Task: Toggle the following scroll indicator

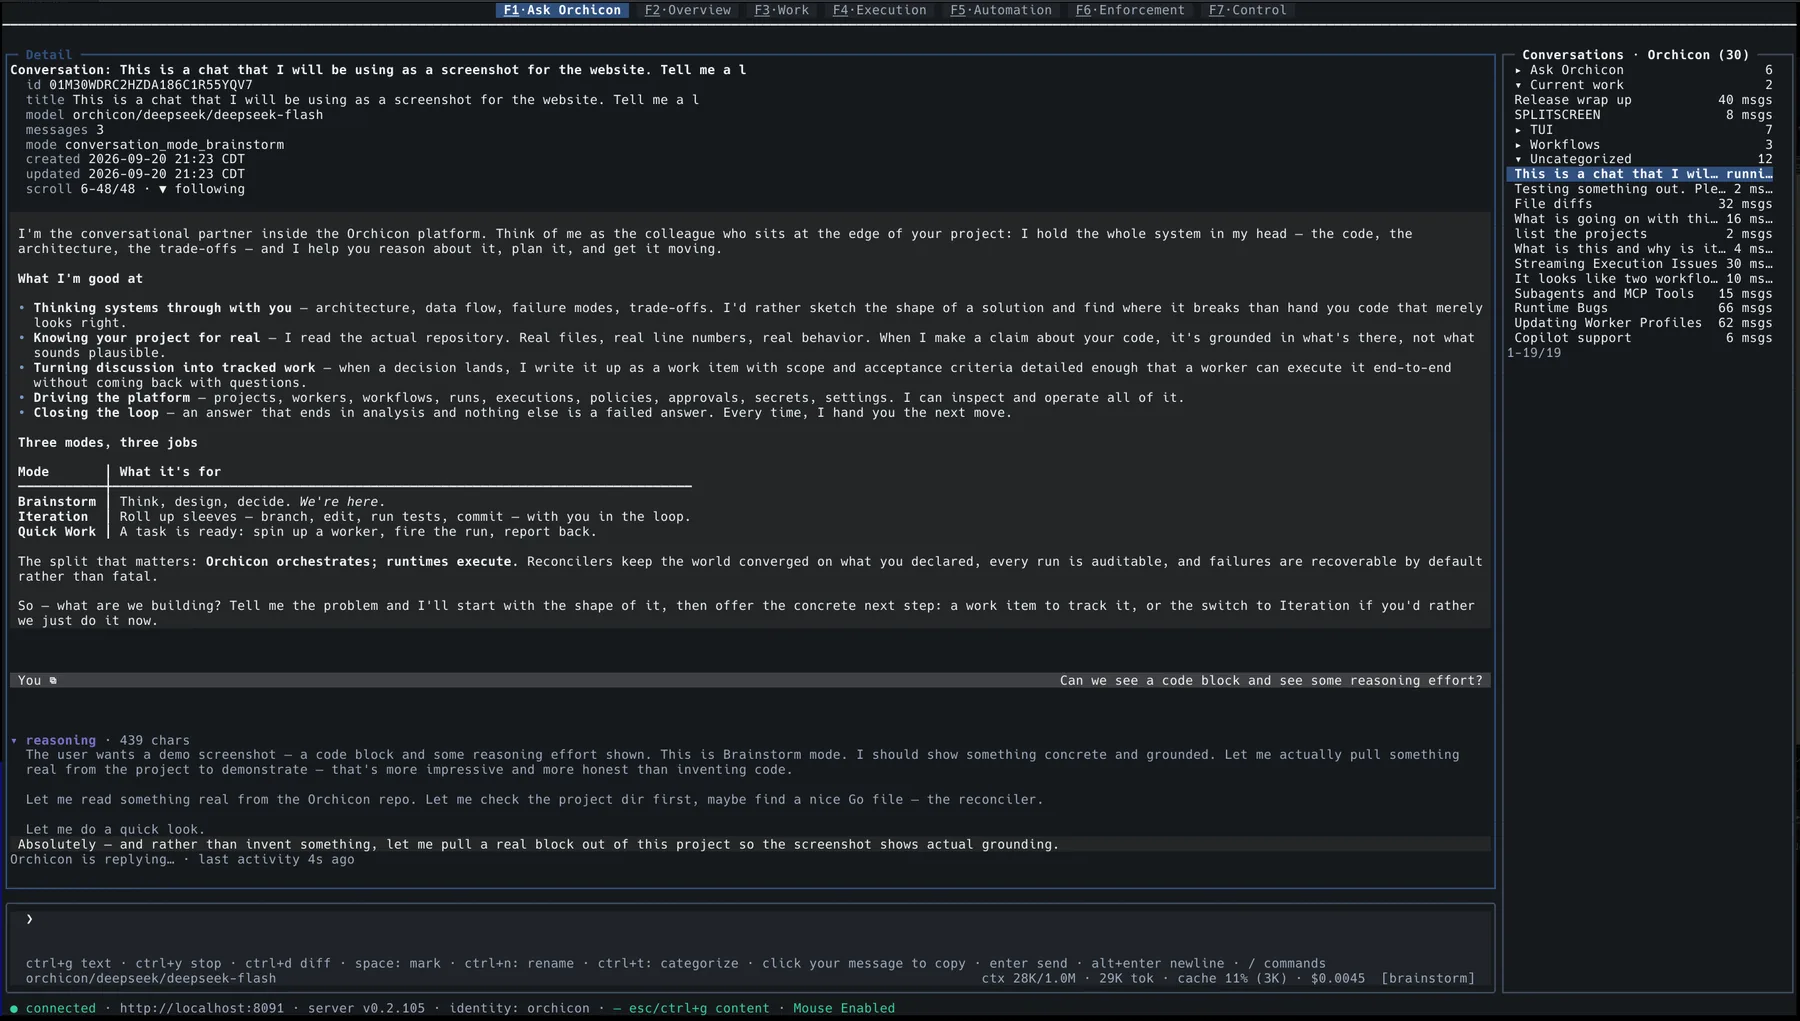Action: point(202,189)
